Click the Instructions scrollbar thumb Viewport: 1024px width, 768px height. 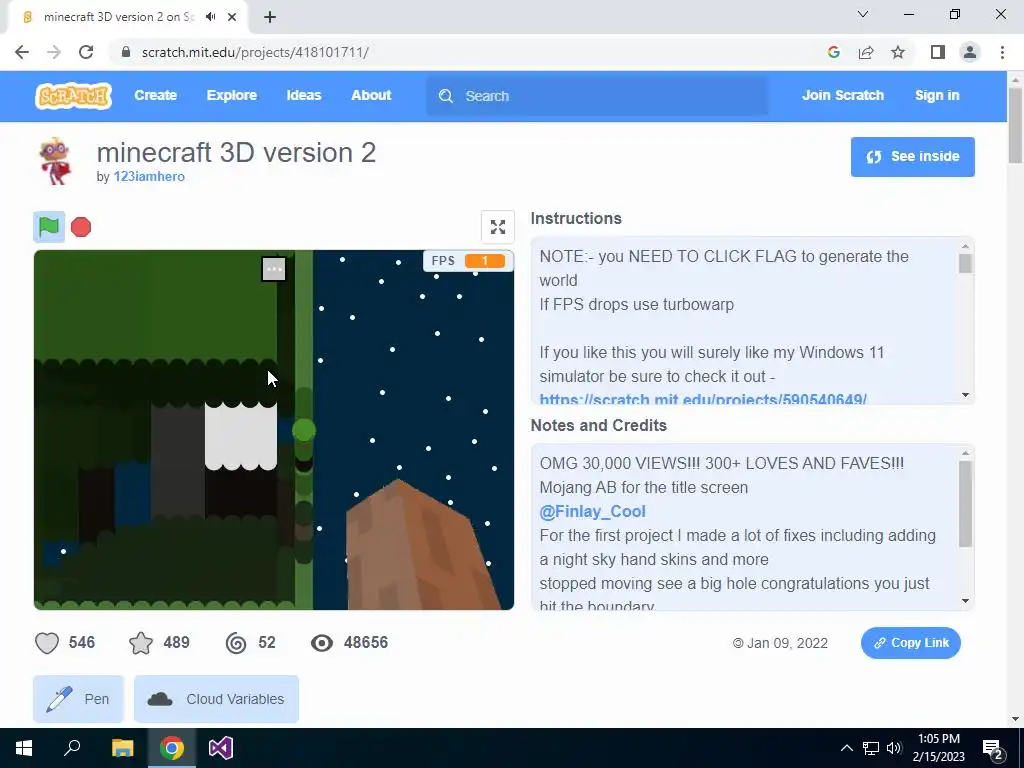click(965, 264)
